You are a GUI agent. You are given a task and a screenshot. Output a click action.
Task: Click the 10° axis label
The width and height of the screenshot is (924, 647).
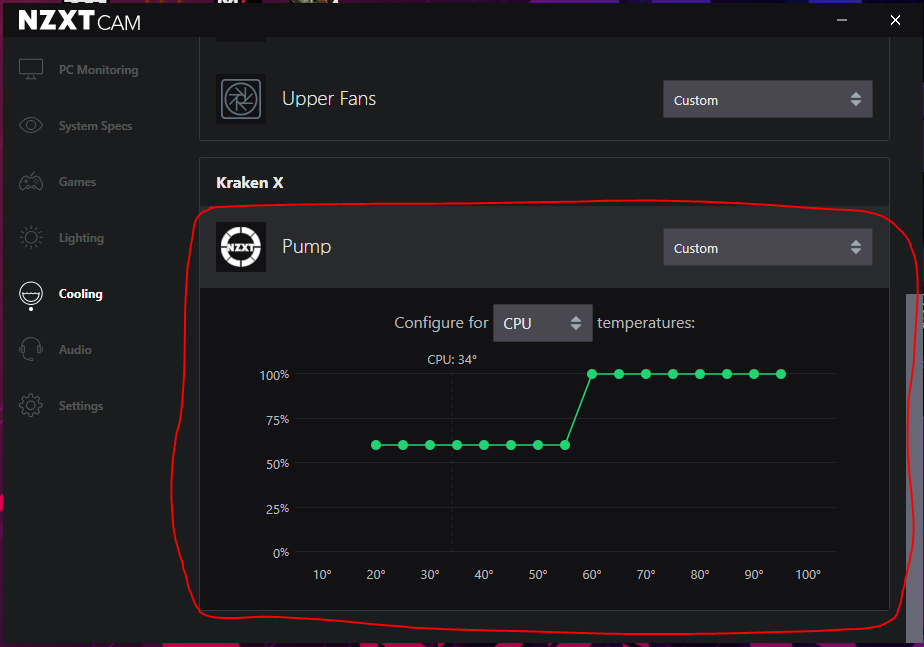(322, 575)
